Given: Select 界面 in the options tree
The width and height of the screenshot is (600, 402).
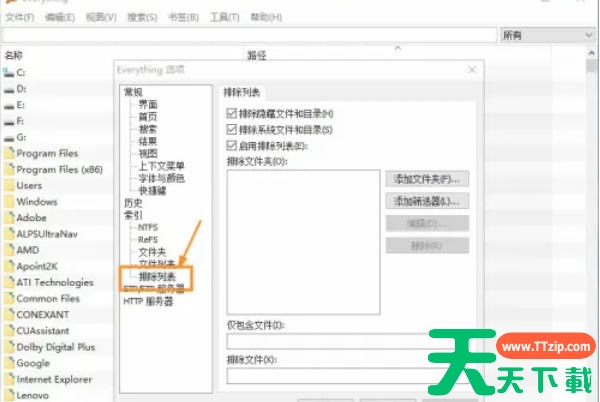Looking at the screenshot, I should [148, 104].
